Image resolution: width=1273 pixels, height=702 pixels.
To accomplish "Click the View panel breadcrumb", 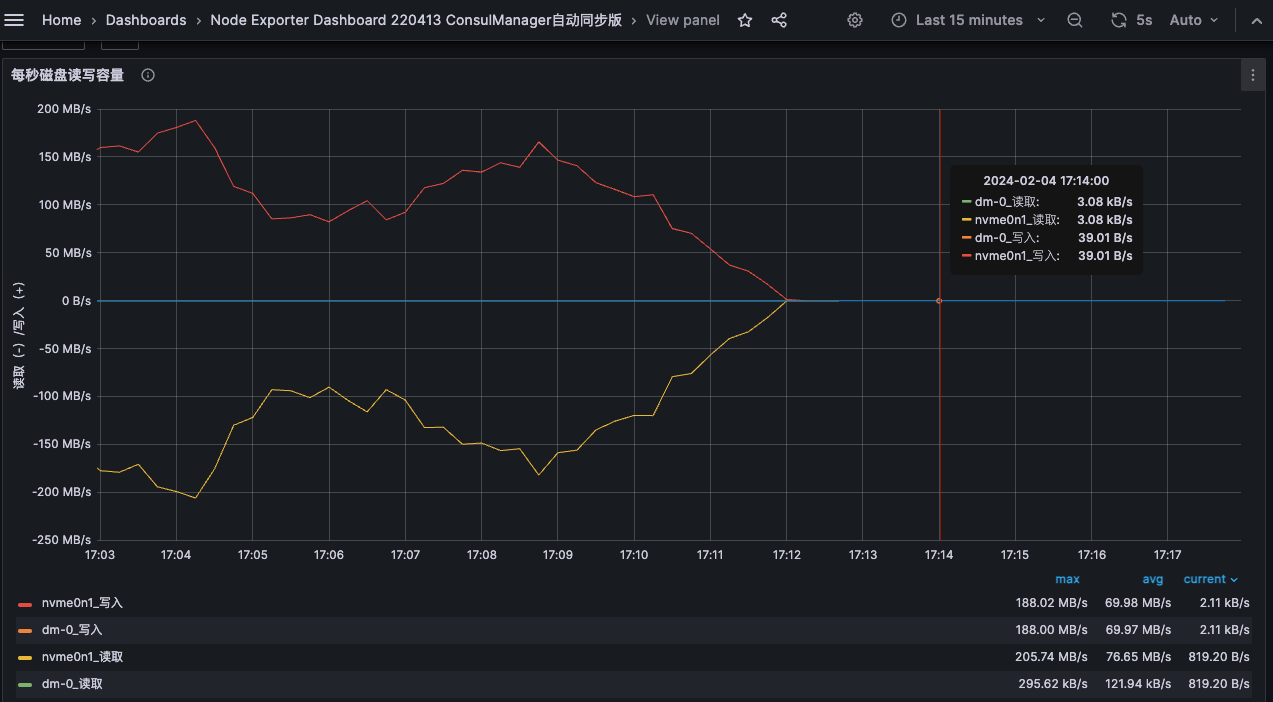I will (683, 20).
